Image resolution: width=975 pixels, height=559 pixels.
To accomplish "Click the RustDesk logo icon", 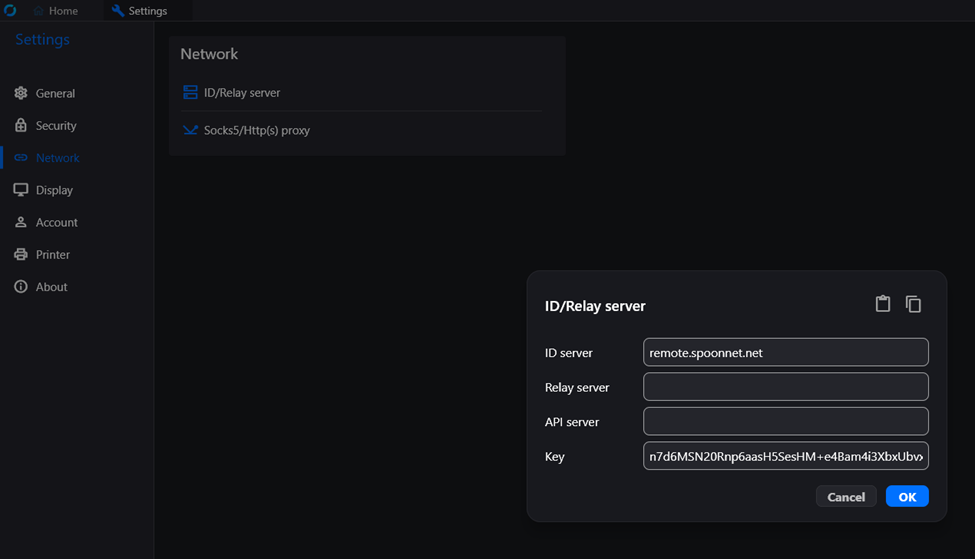I will [10, 11].
